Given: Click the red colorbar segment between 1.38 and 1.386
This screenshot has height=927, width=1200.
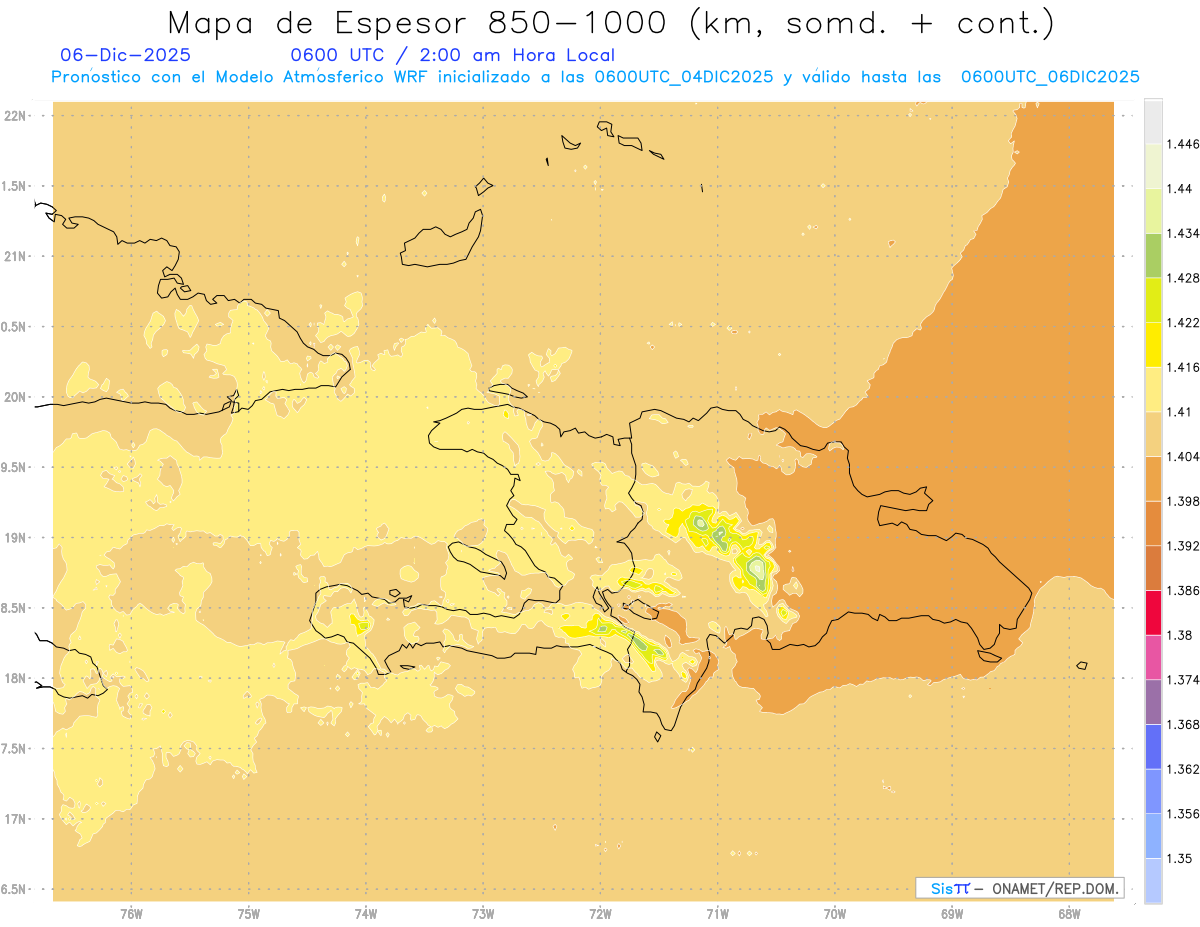Looking at the screenshot, I should 1153,612.
